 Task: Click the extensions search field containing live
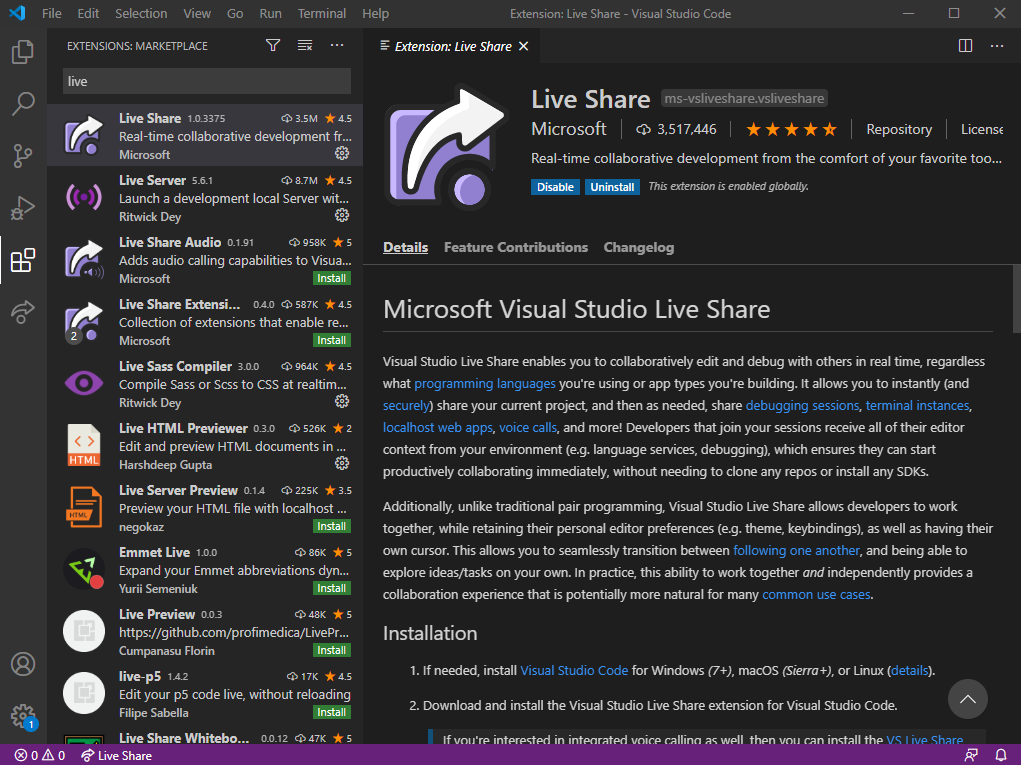[207, 81]
